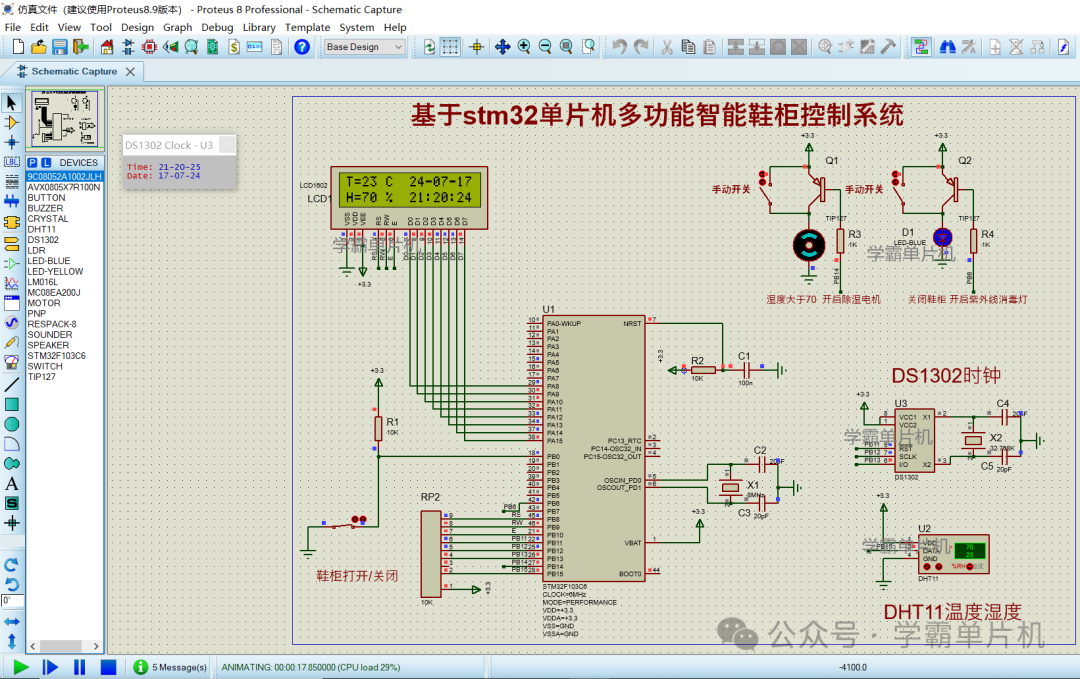The width and height of the screenshot is (1080, 679).
Task: Click the Copy to clipboard icon
Action: tap(687, 47)
